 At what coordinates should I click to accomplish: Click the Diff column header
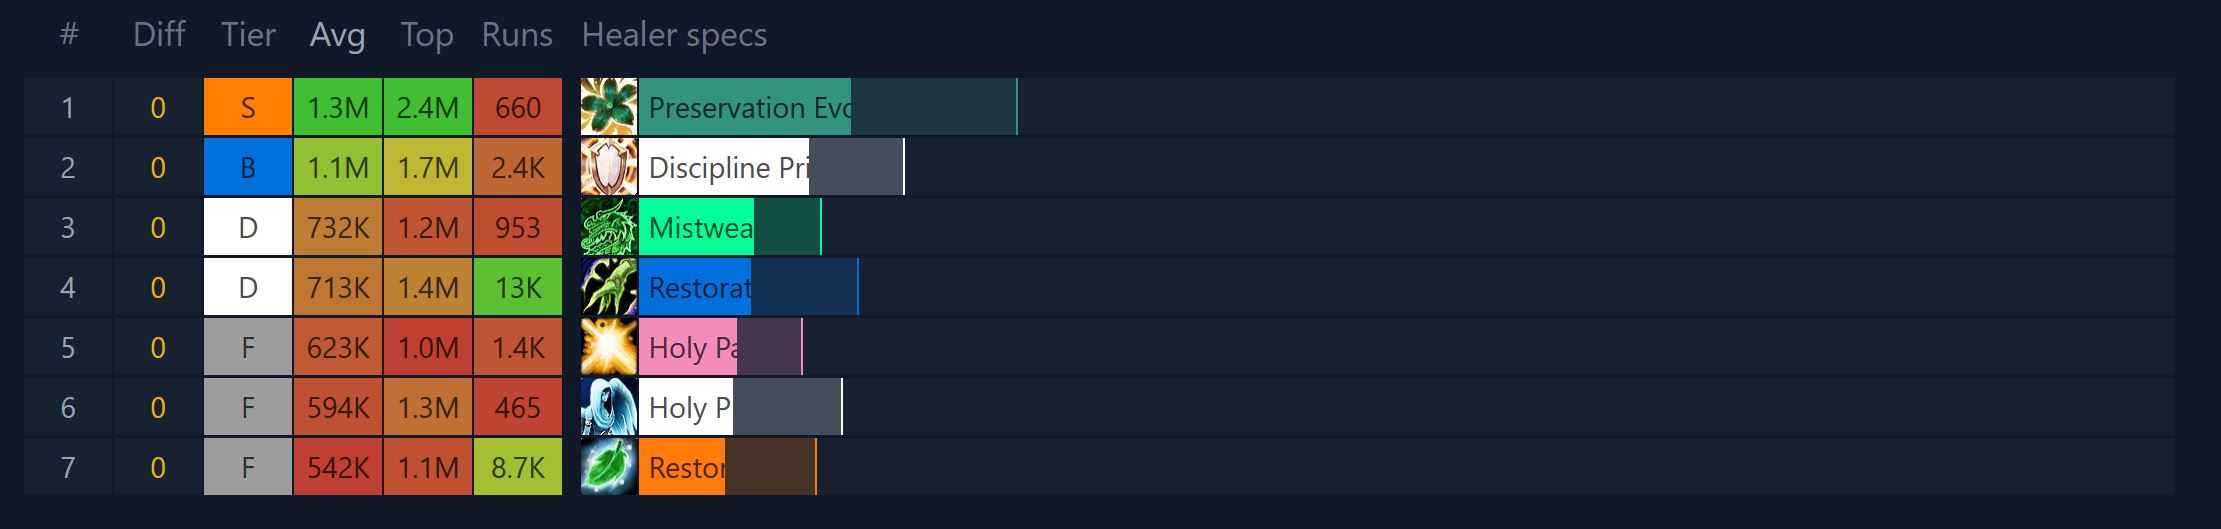[159, 36]
